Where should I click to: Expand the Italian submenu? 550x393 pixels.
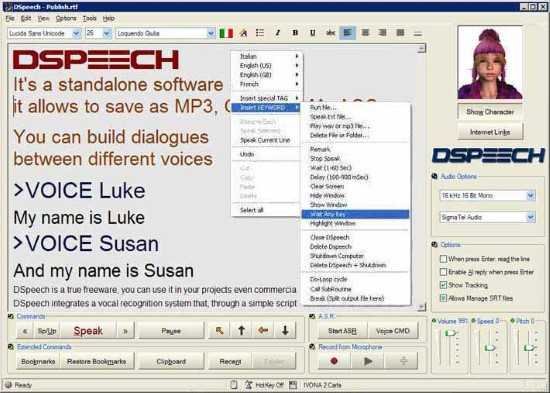pos(267,56)
